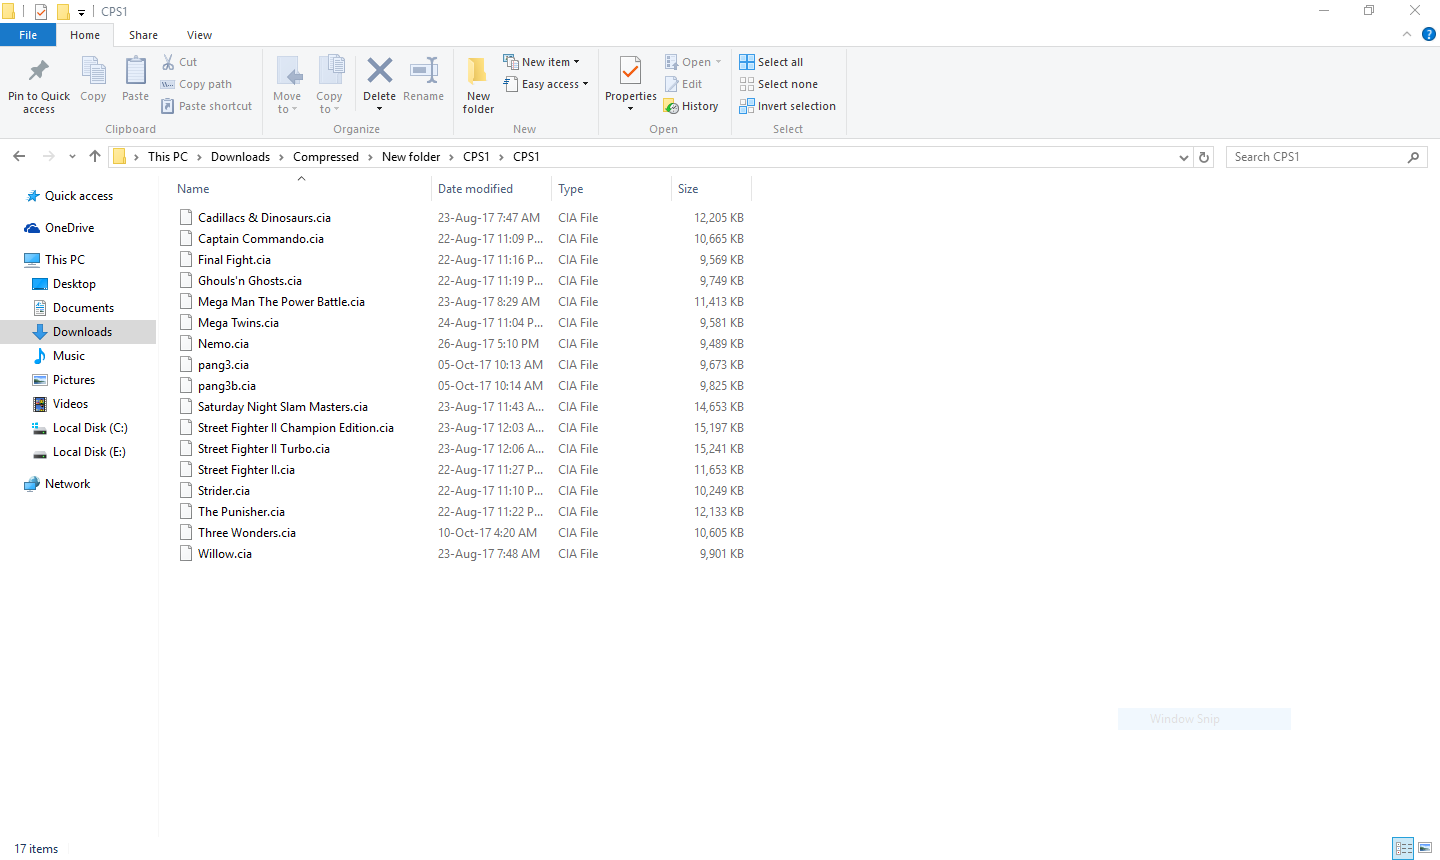Switch to the View ribbon tab
This screenshot has width=1440, height=860.
[x=199, y=35]
